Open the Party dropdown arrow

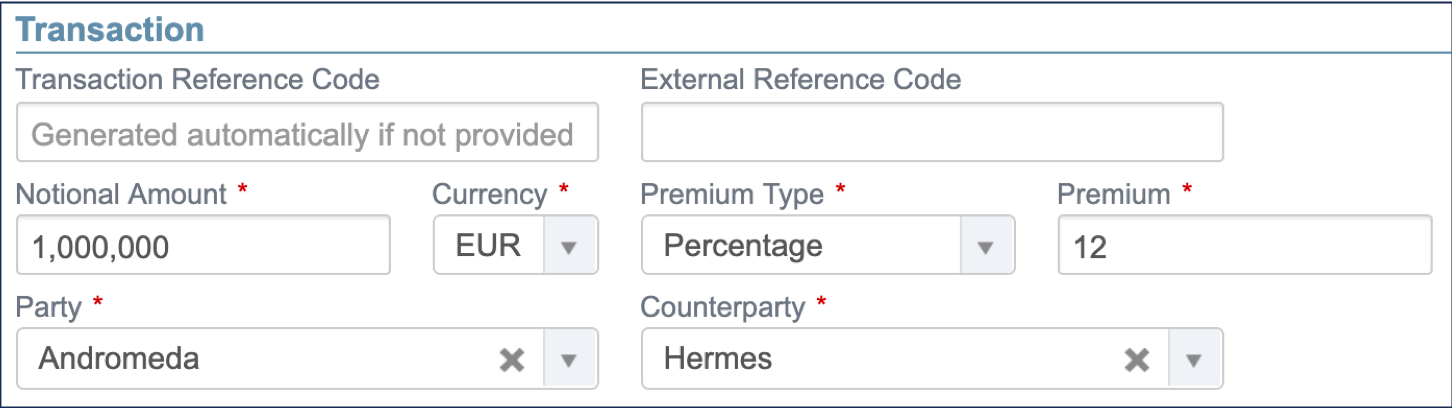coord(570,360)
